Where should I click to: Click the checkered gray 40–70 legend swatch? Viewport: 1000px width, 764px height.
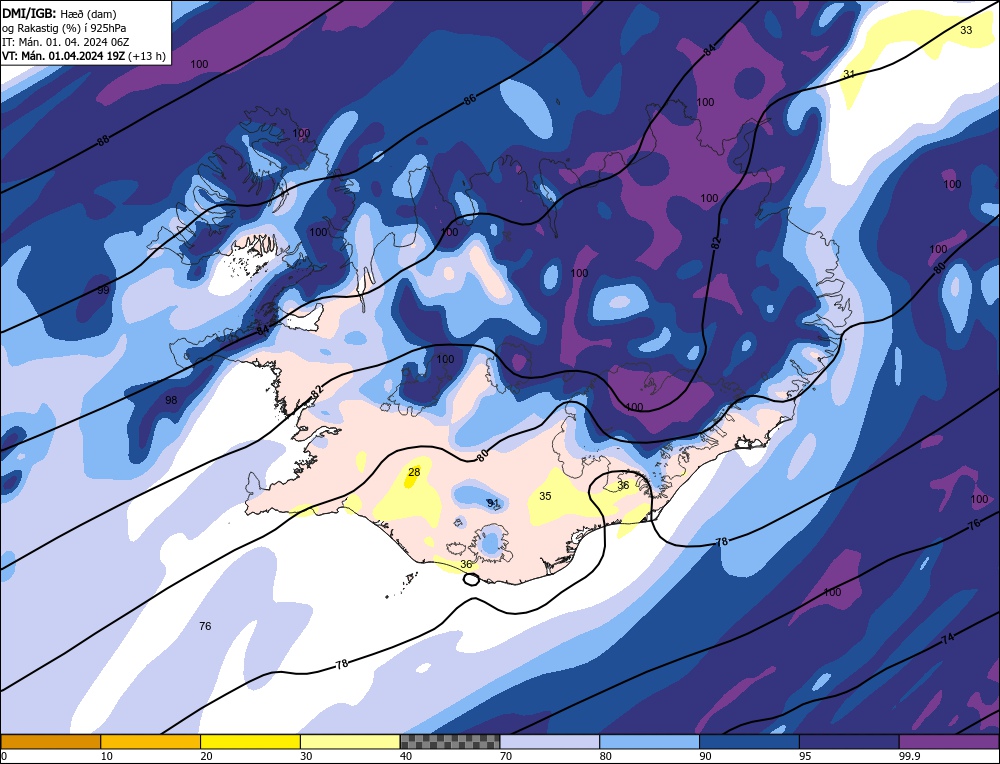tap(450, 741)
